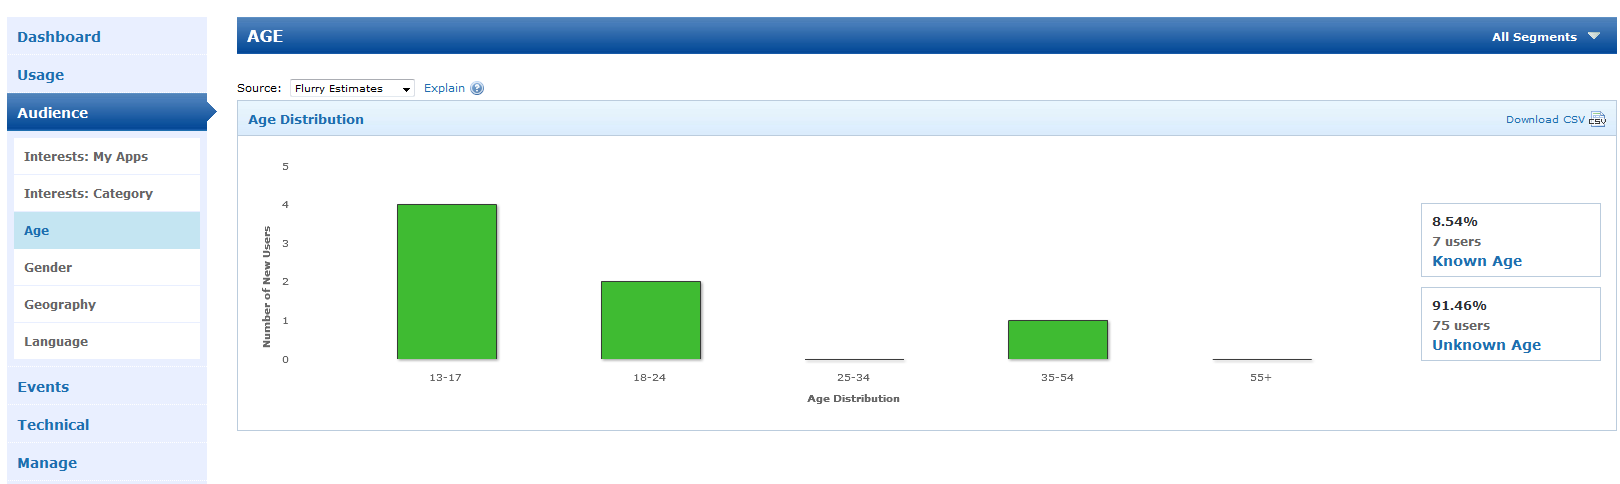
Task: Open the Language submenu item
Action: (107, 341)
